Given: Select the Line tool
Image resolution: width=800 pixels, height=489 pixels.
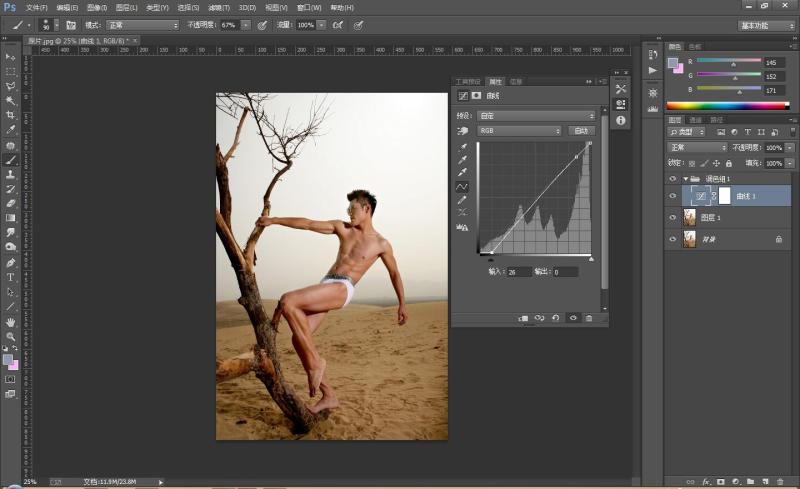Looking at the screenshot, I should (x=10, y=307).
